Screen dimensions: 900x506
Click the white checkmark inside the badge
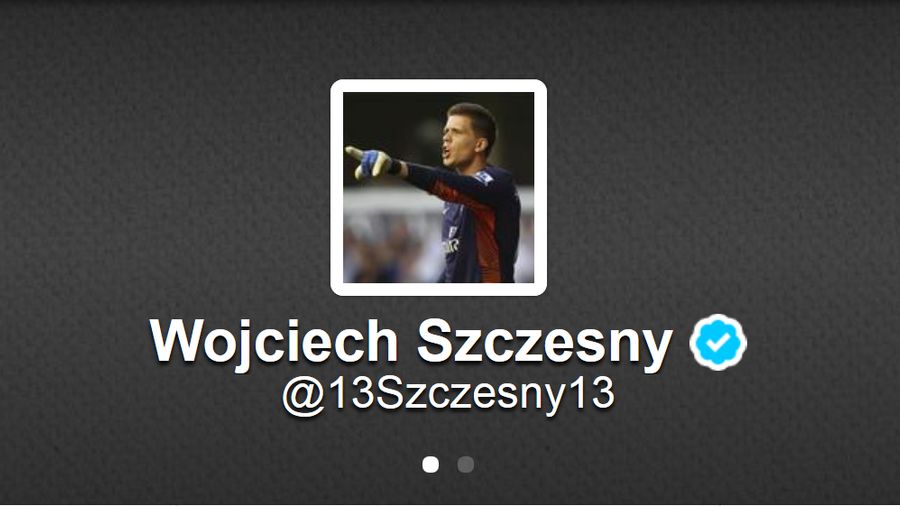tap(717, 342)
